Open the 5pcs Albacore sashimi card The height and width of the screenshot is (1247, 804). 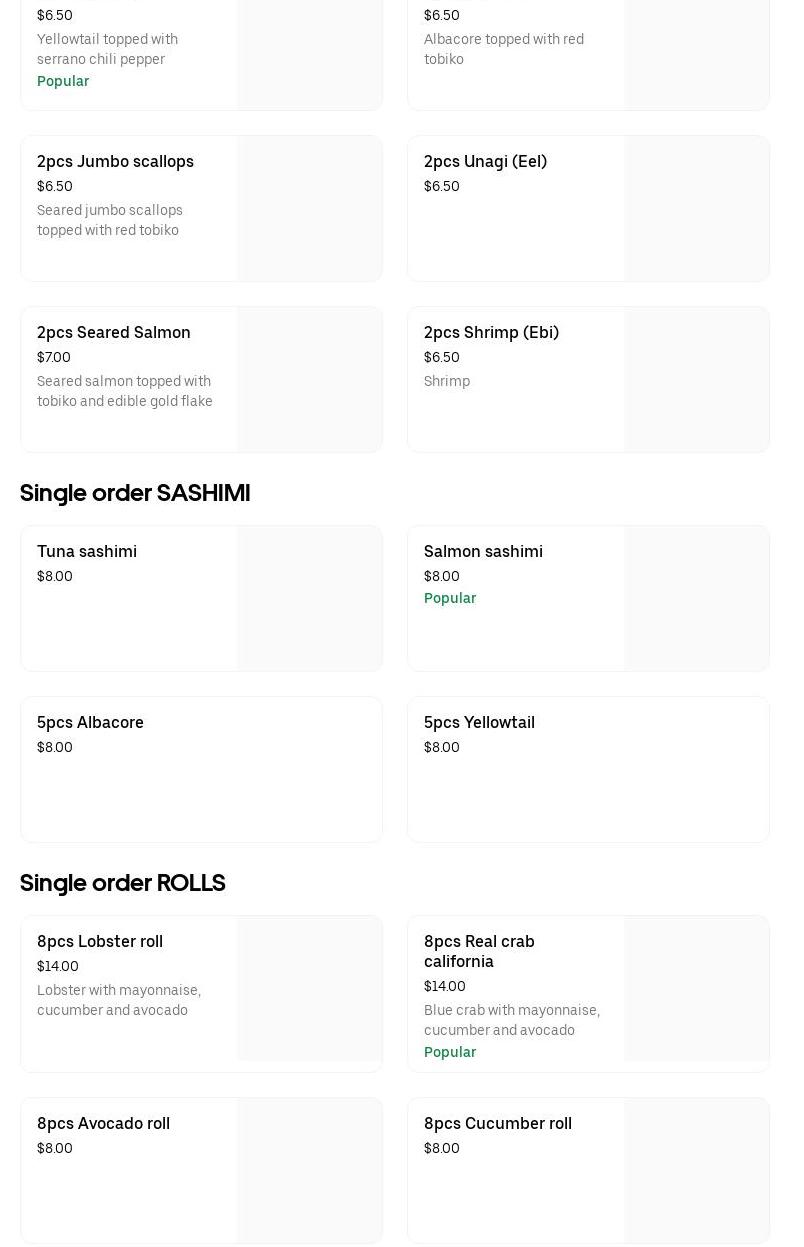click(x=201, y=769)
